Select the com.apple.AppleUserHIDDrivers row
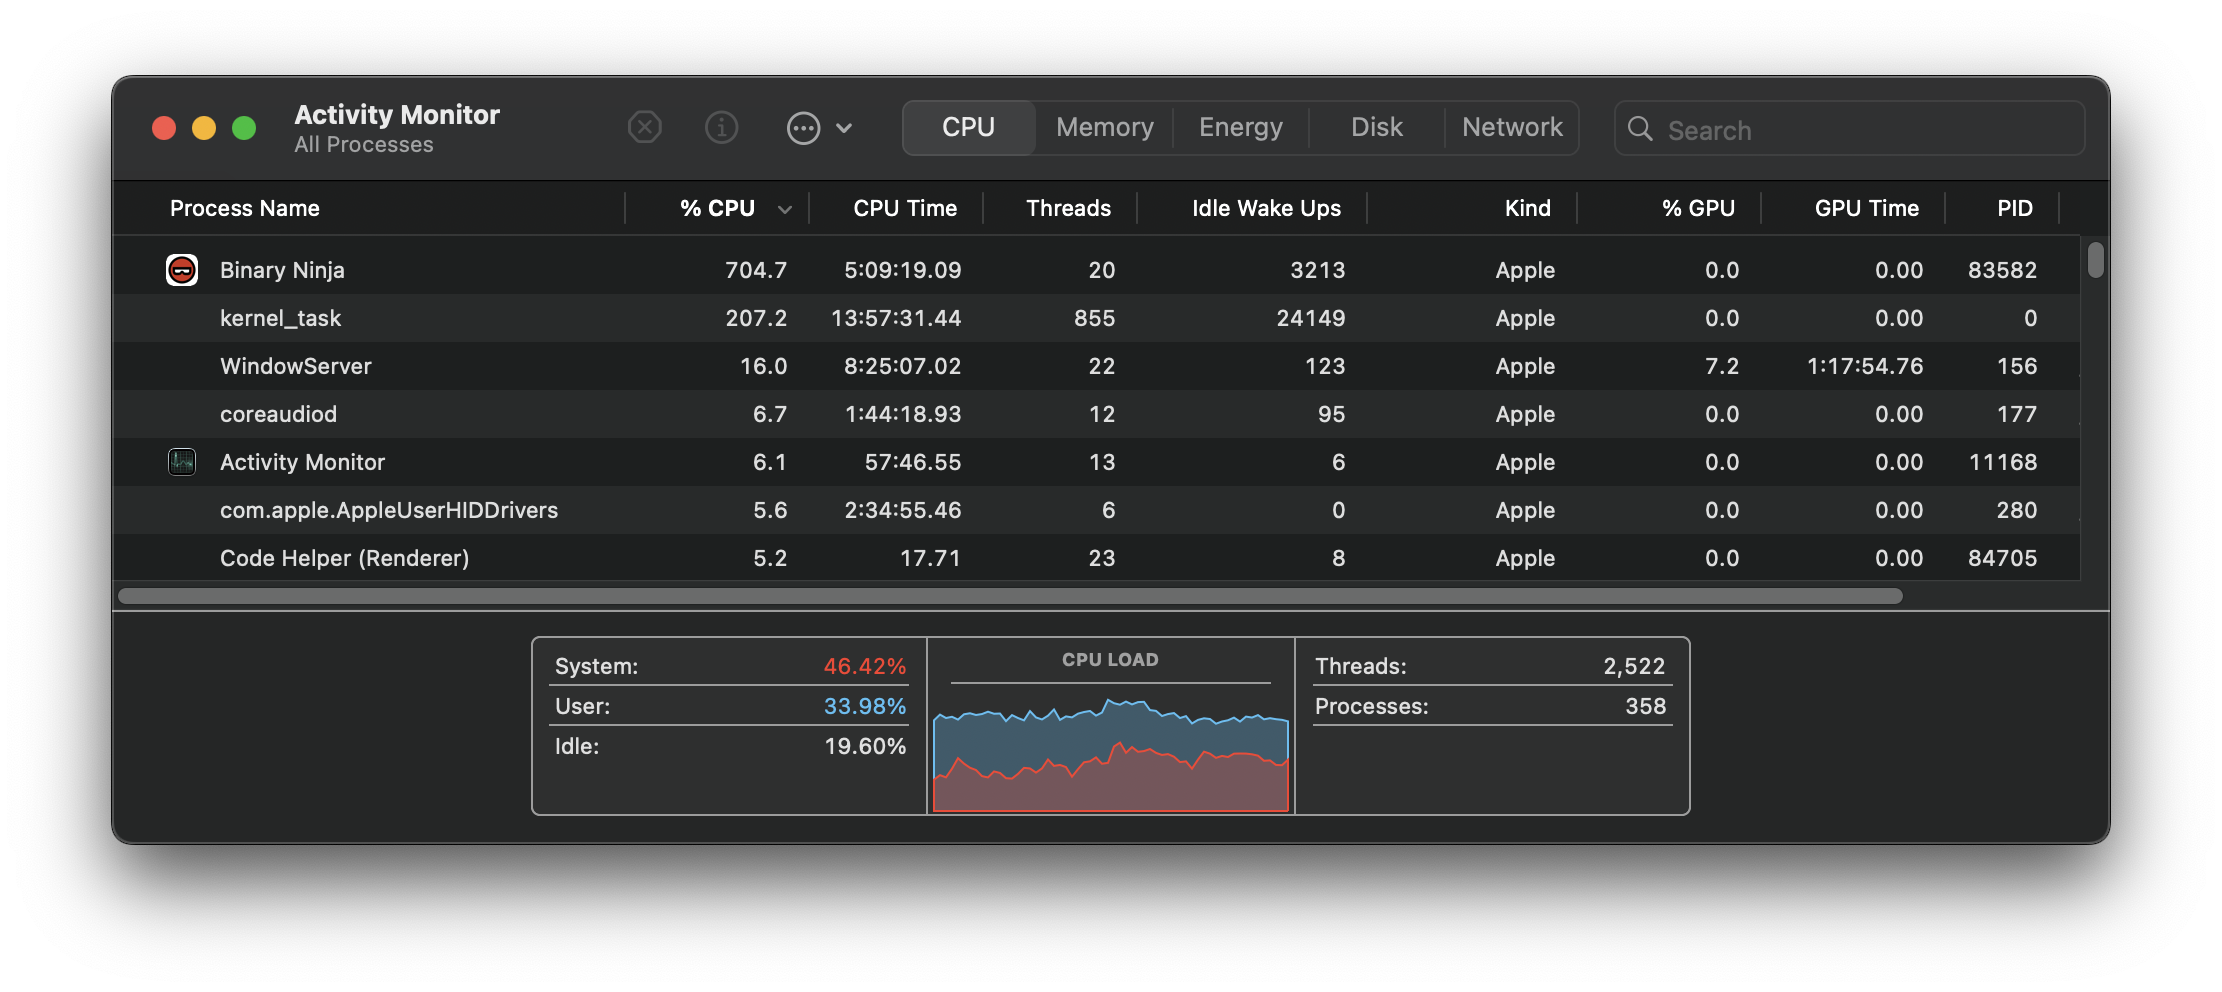The height and width of the screenshot is (992, 2222). pyautogui.click(x=1096, y=510)
